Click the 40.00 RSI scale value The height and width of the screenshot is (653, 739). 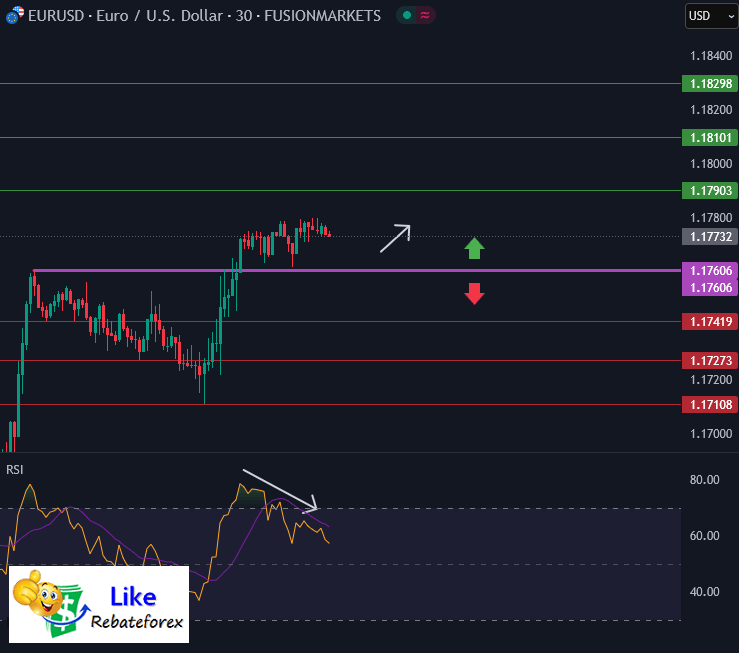[x=705, y=592]
